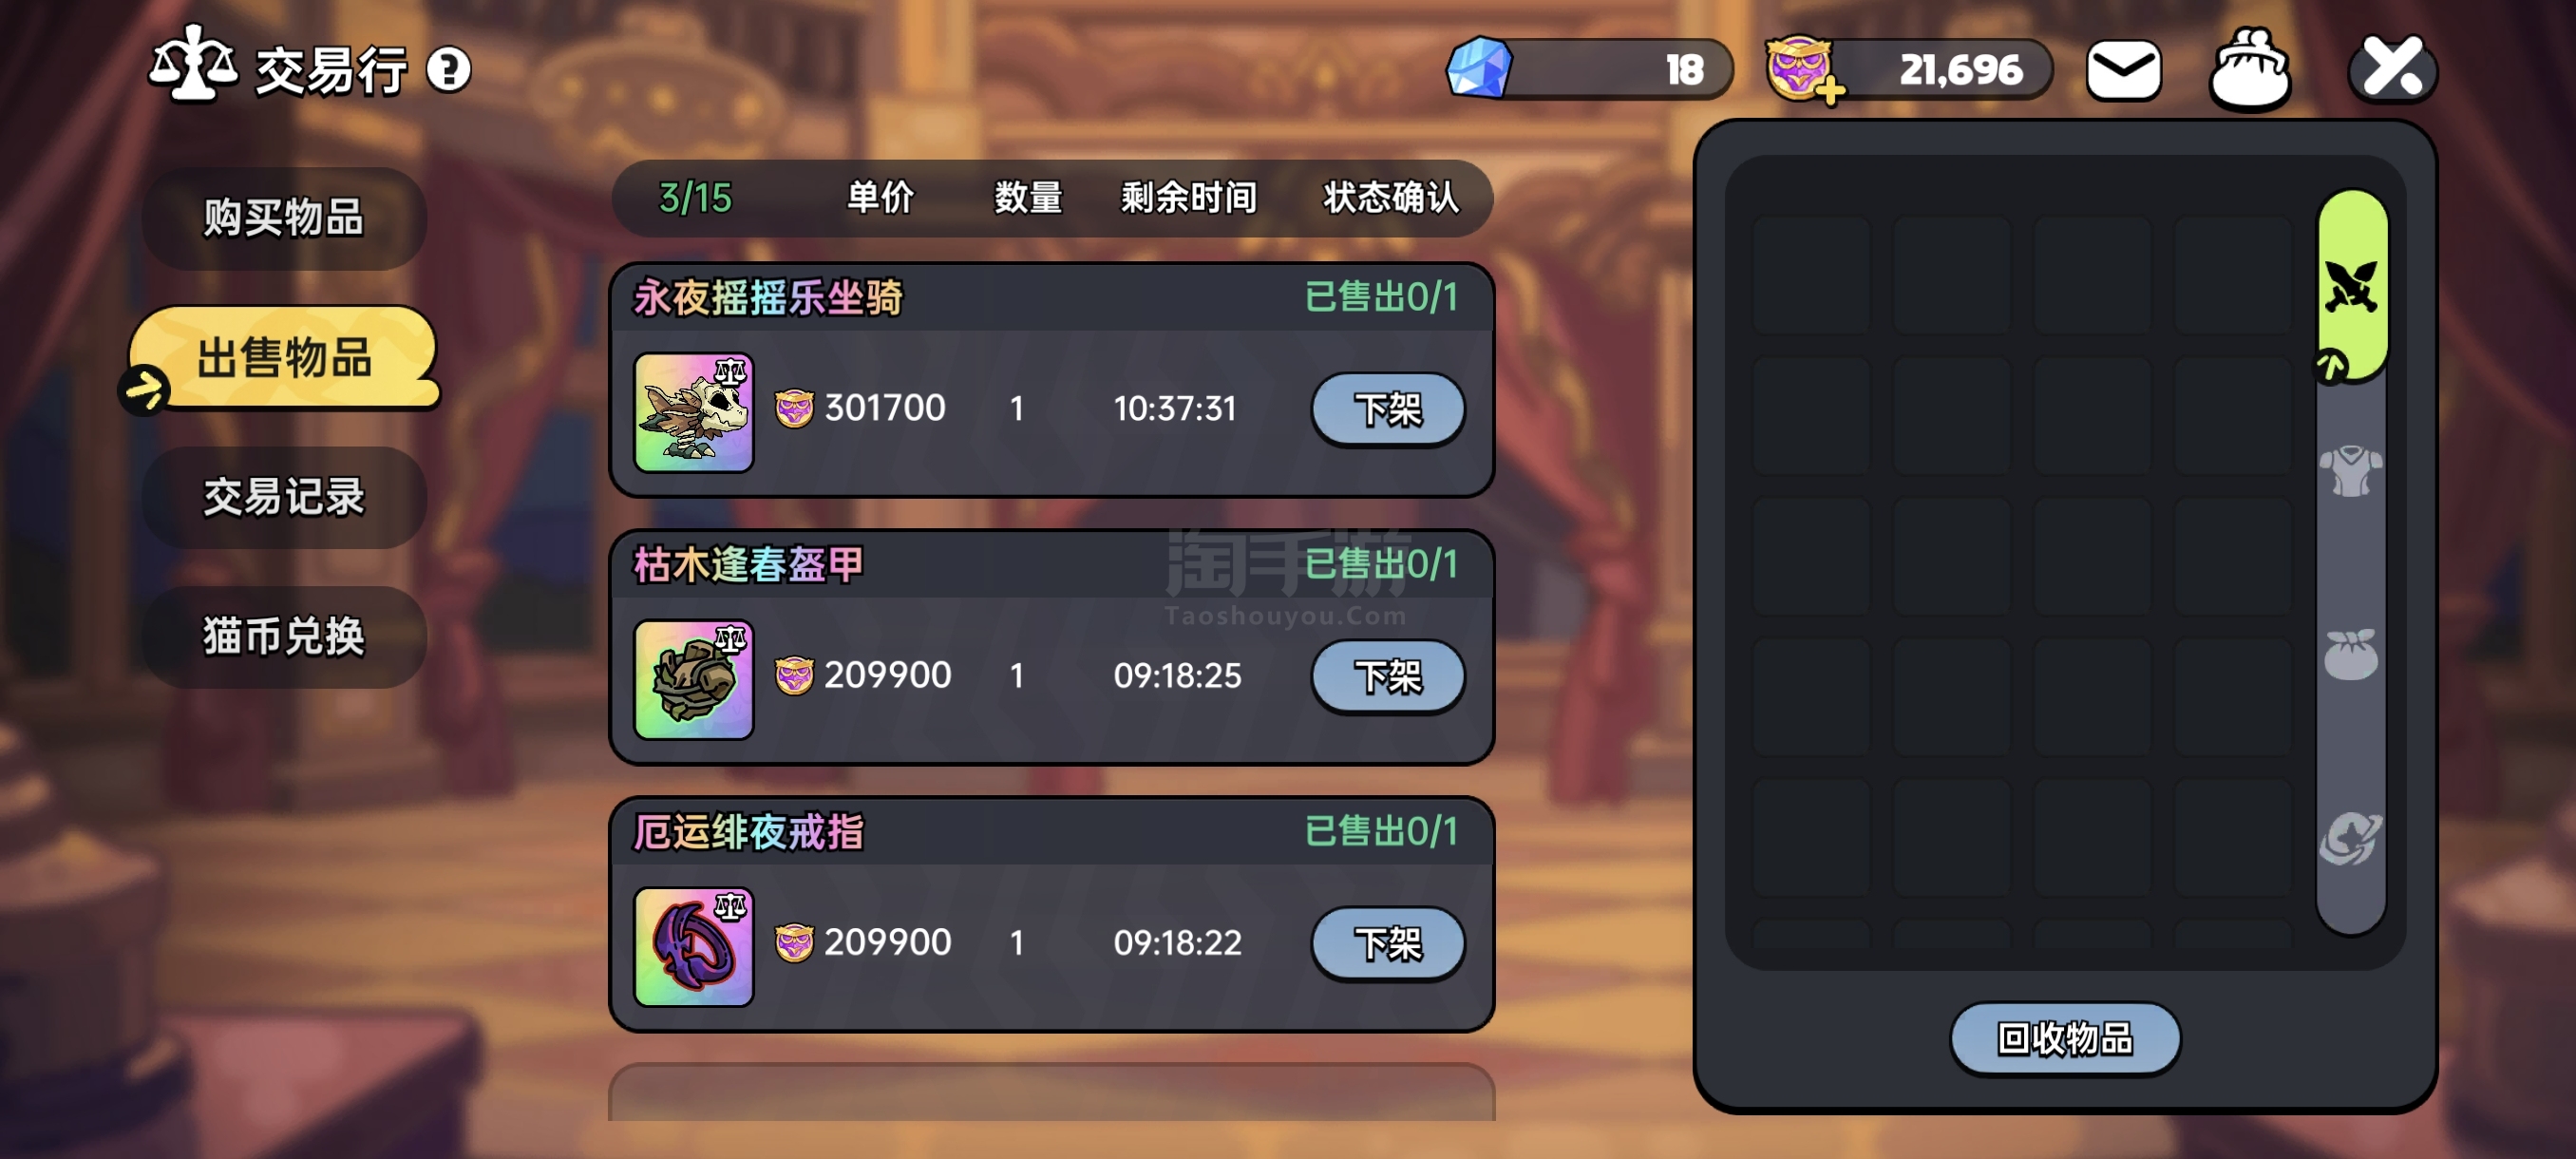Open the 猫币兑换 tab
Viewport: 2576px width, 1159px height.
284,636
